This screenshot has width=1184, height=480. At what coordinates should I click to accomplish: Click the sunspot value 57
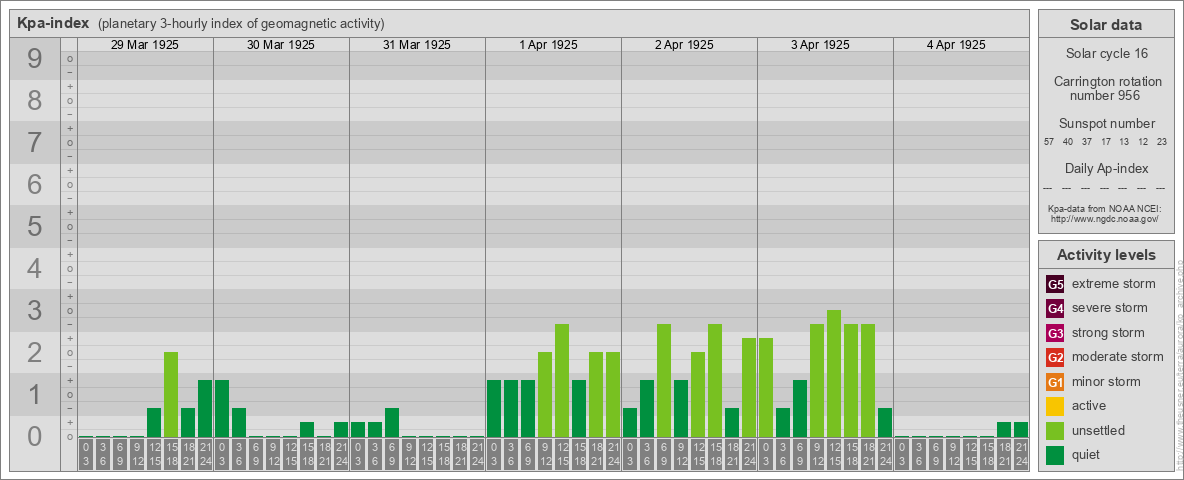coord(1049,142)
